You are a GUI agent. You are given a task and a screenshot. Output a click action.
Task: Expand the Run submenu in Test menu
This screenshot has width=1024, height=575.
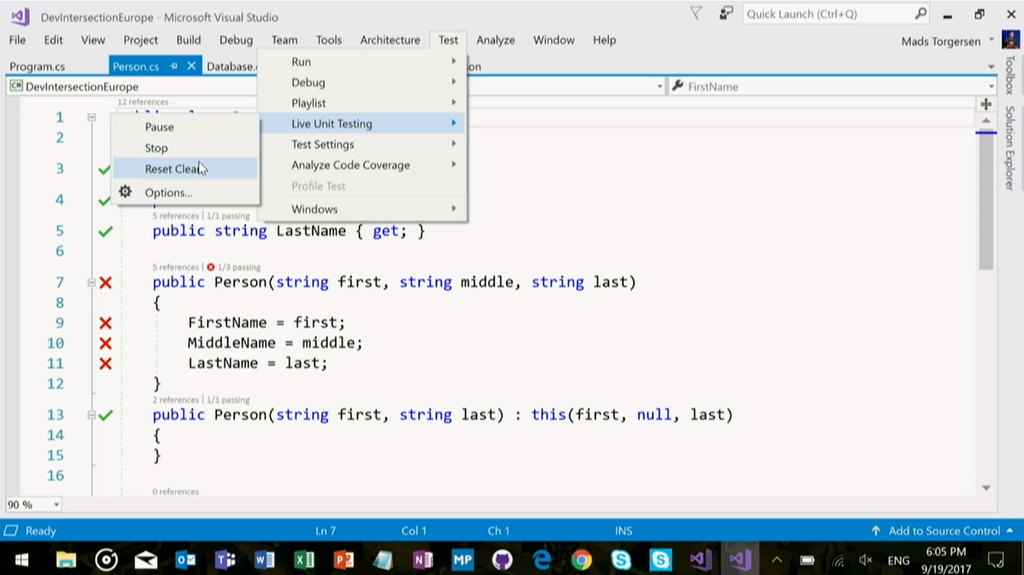click(x=362, y=61)
